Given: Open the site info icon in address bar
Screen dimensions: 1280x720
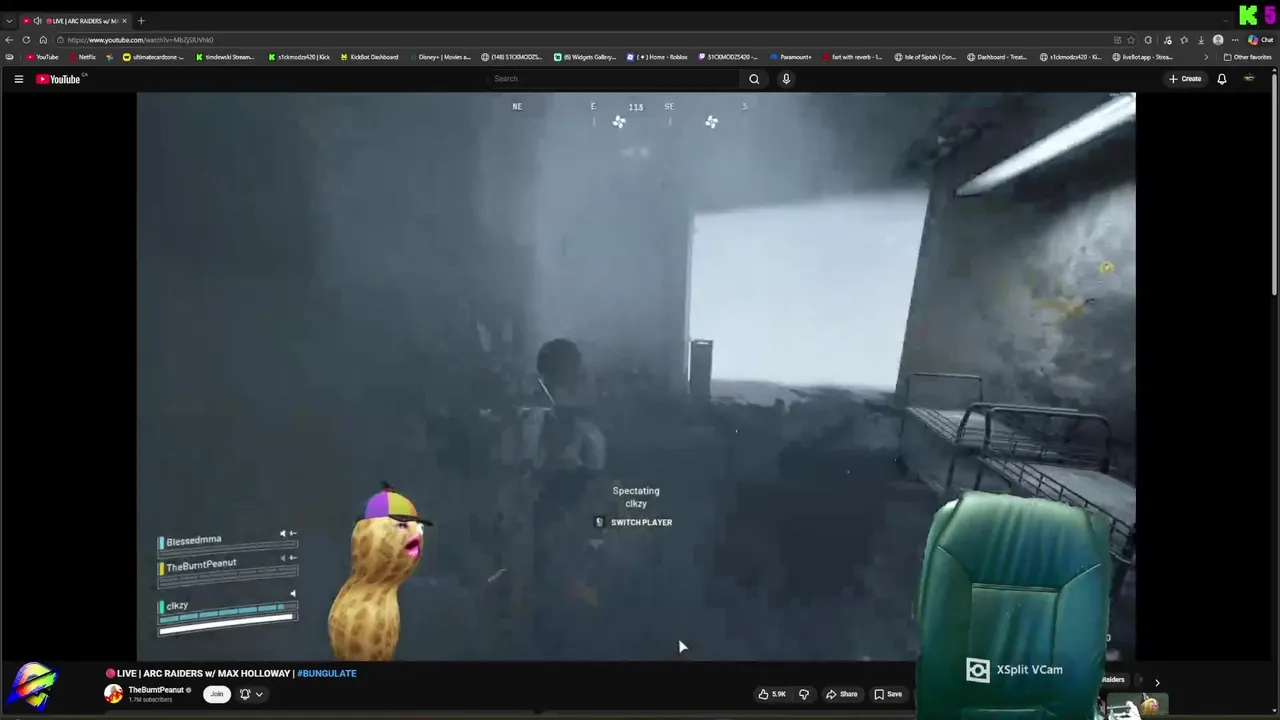Looking at the screenshot, I should tap(60, 40).
